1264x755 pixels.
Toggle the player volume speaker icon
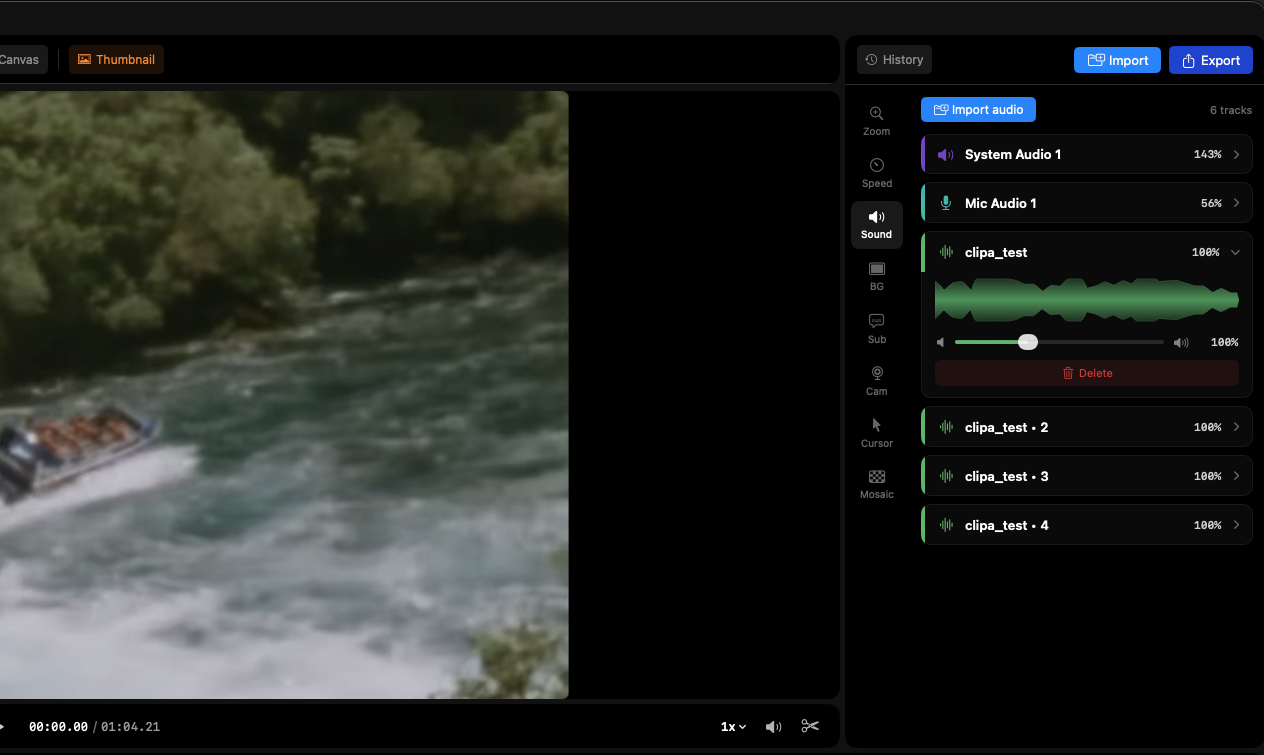(x=773, y=727)
